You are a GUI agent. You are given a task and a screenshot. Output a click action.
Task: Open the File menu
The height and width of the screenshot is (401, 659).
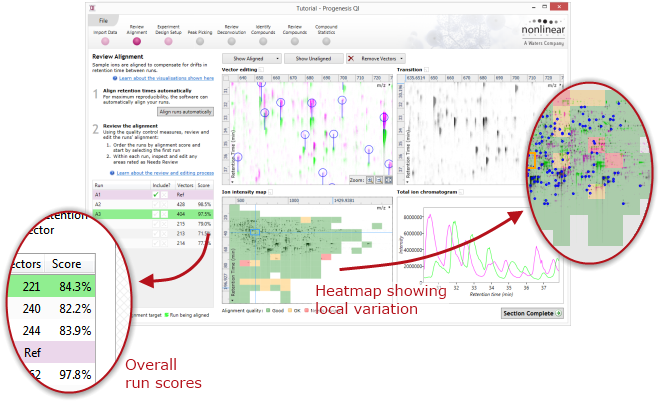103,20
